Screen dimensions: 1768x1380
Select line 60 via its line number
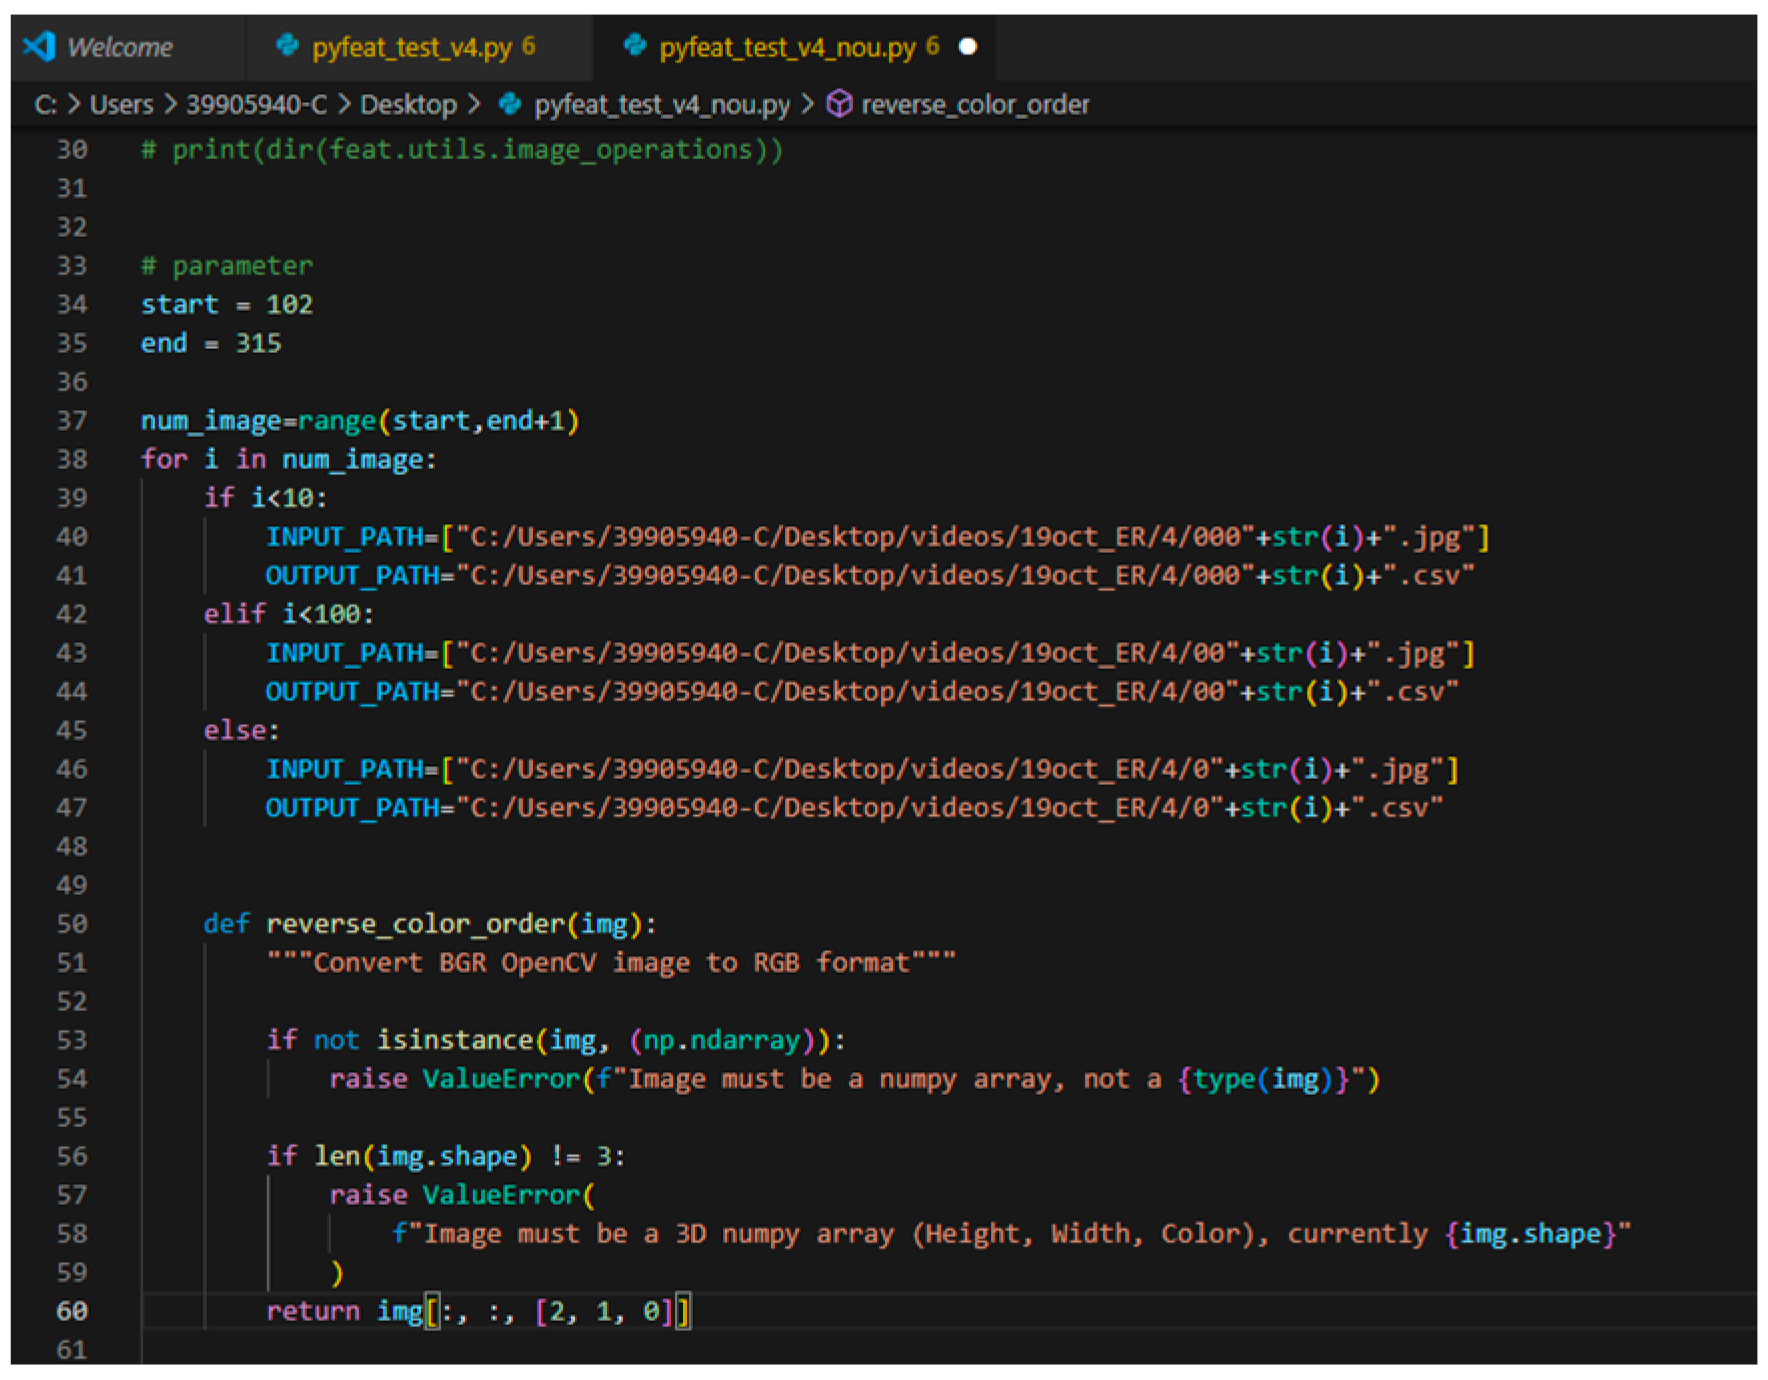pos(72,1311)
